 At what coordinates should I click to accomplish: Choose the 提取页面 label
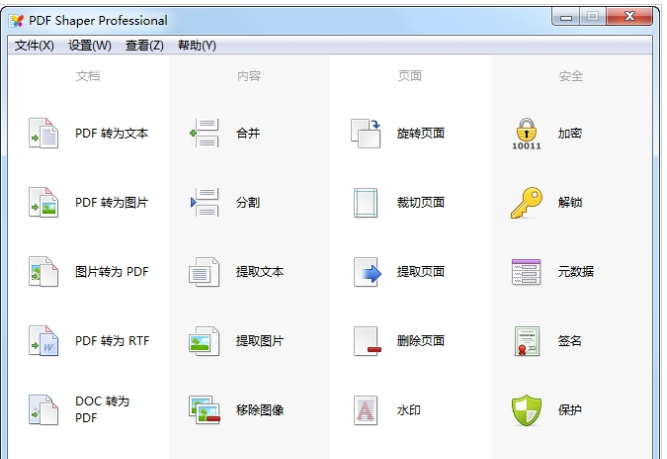click(421, 271)
